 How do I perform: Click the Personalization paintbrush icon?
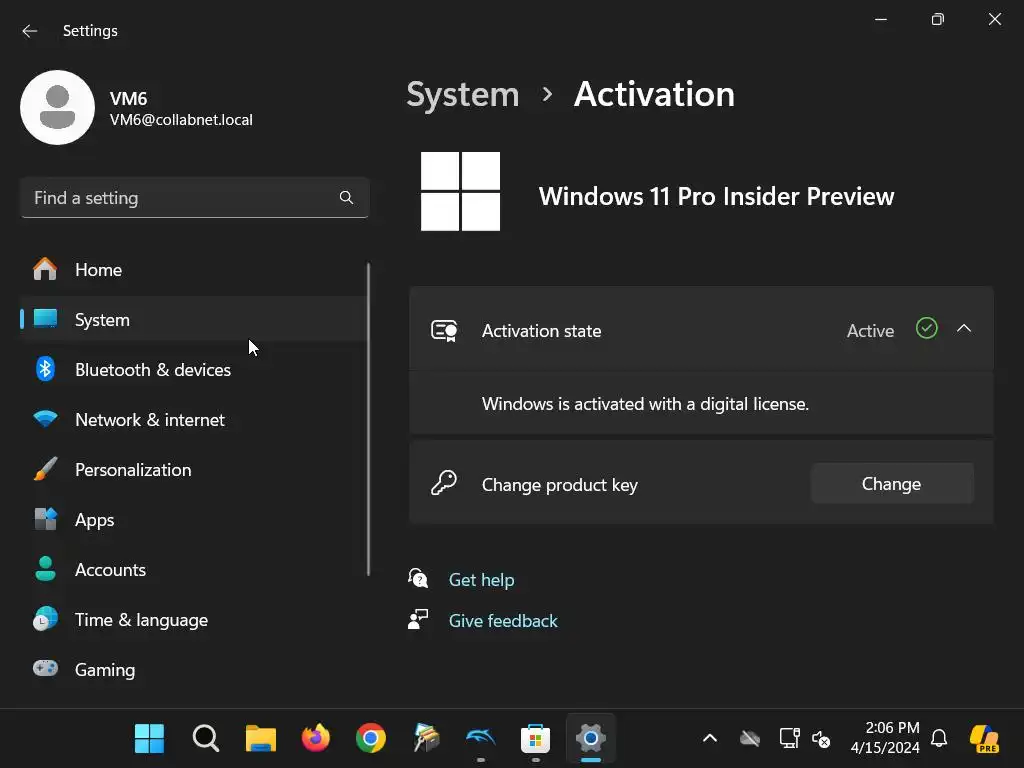[45, 469]
